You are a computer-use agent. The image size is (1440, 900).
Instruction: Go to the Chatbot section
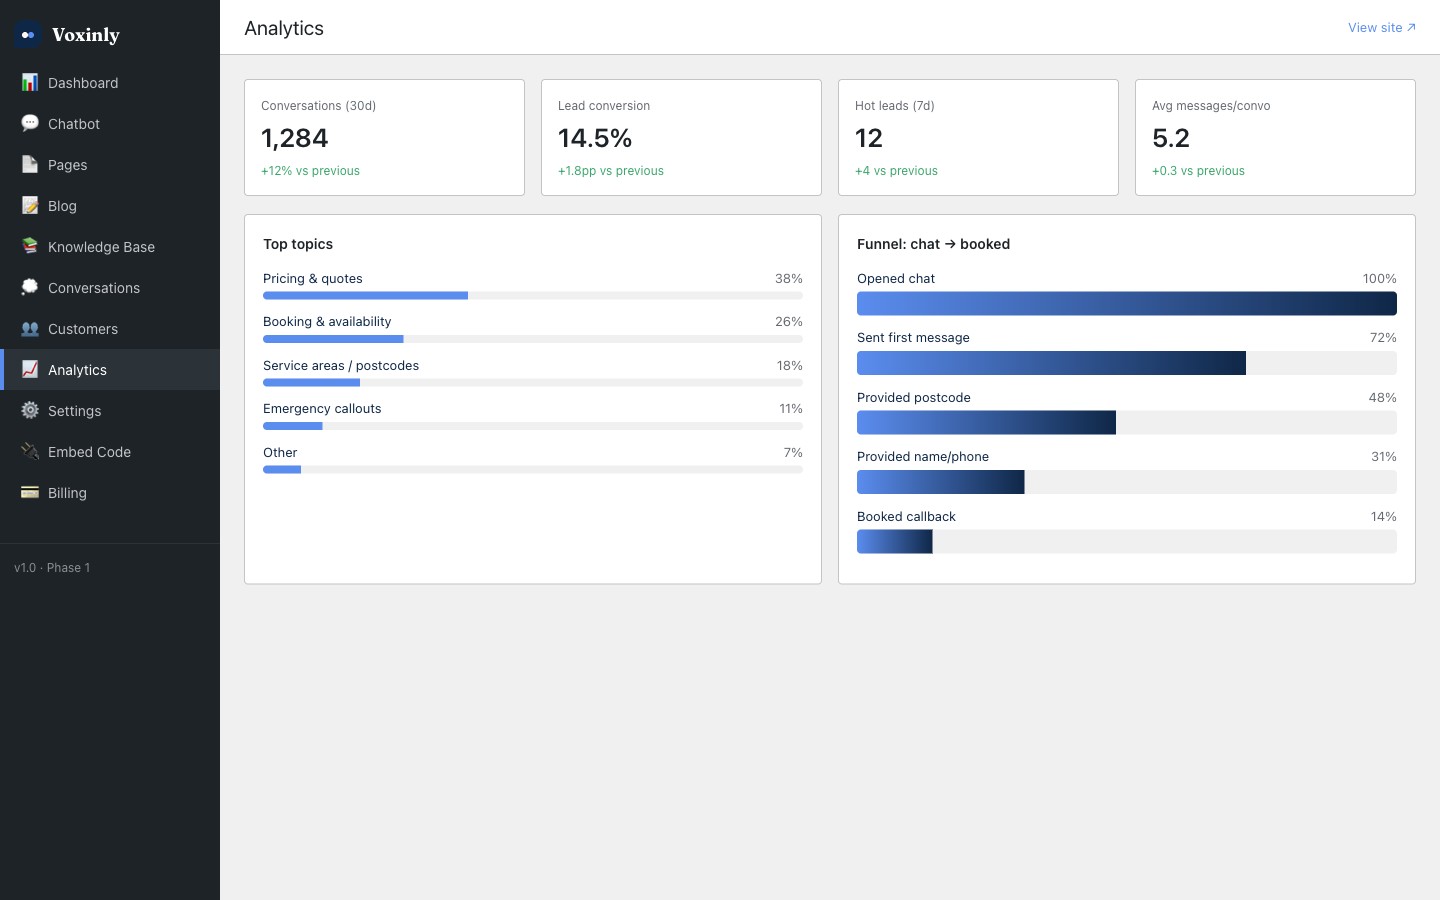pyautogui.click(x=110, y=124)
